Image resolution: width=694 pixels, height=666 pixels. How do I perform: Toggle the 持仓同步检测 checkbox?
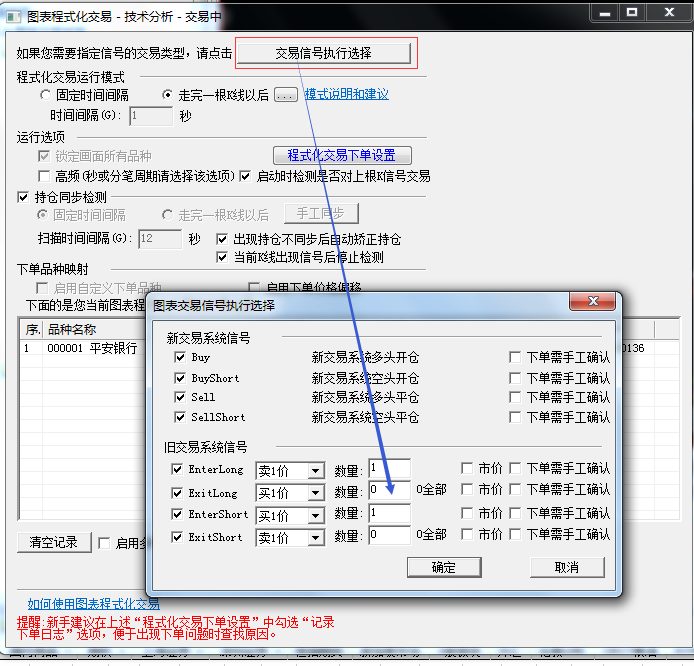[24, 197]
